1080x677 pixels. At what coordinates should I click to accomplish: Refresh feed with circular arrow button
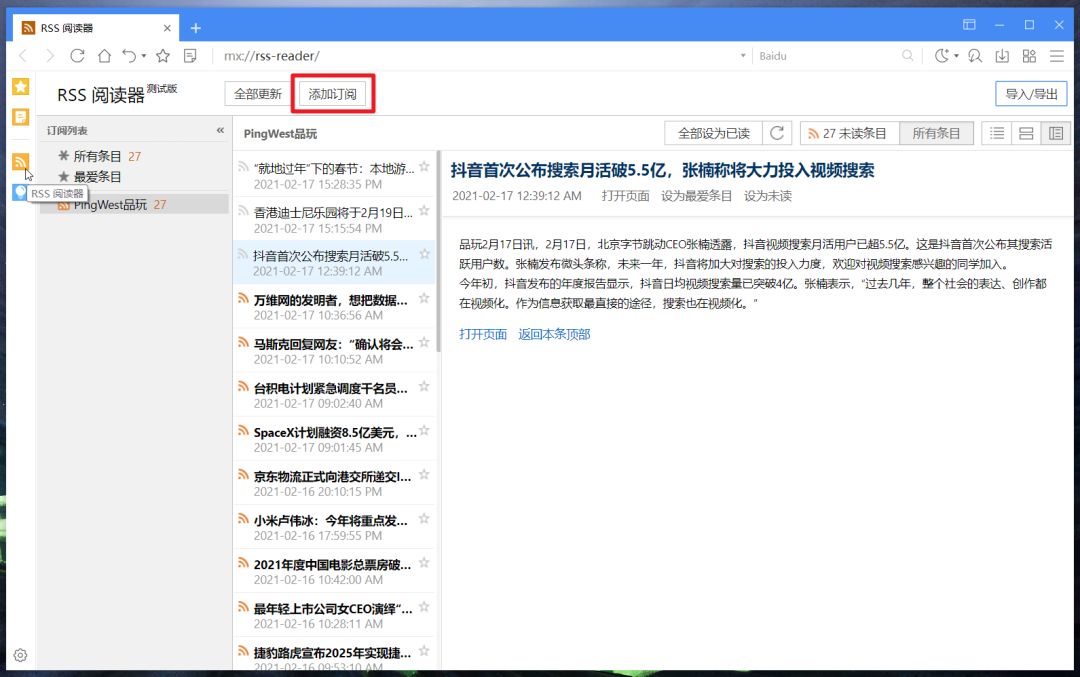click(777, 133)
